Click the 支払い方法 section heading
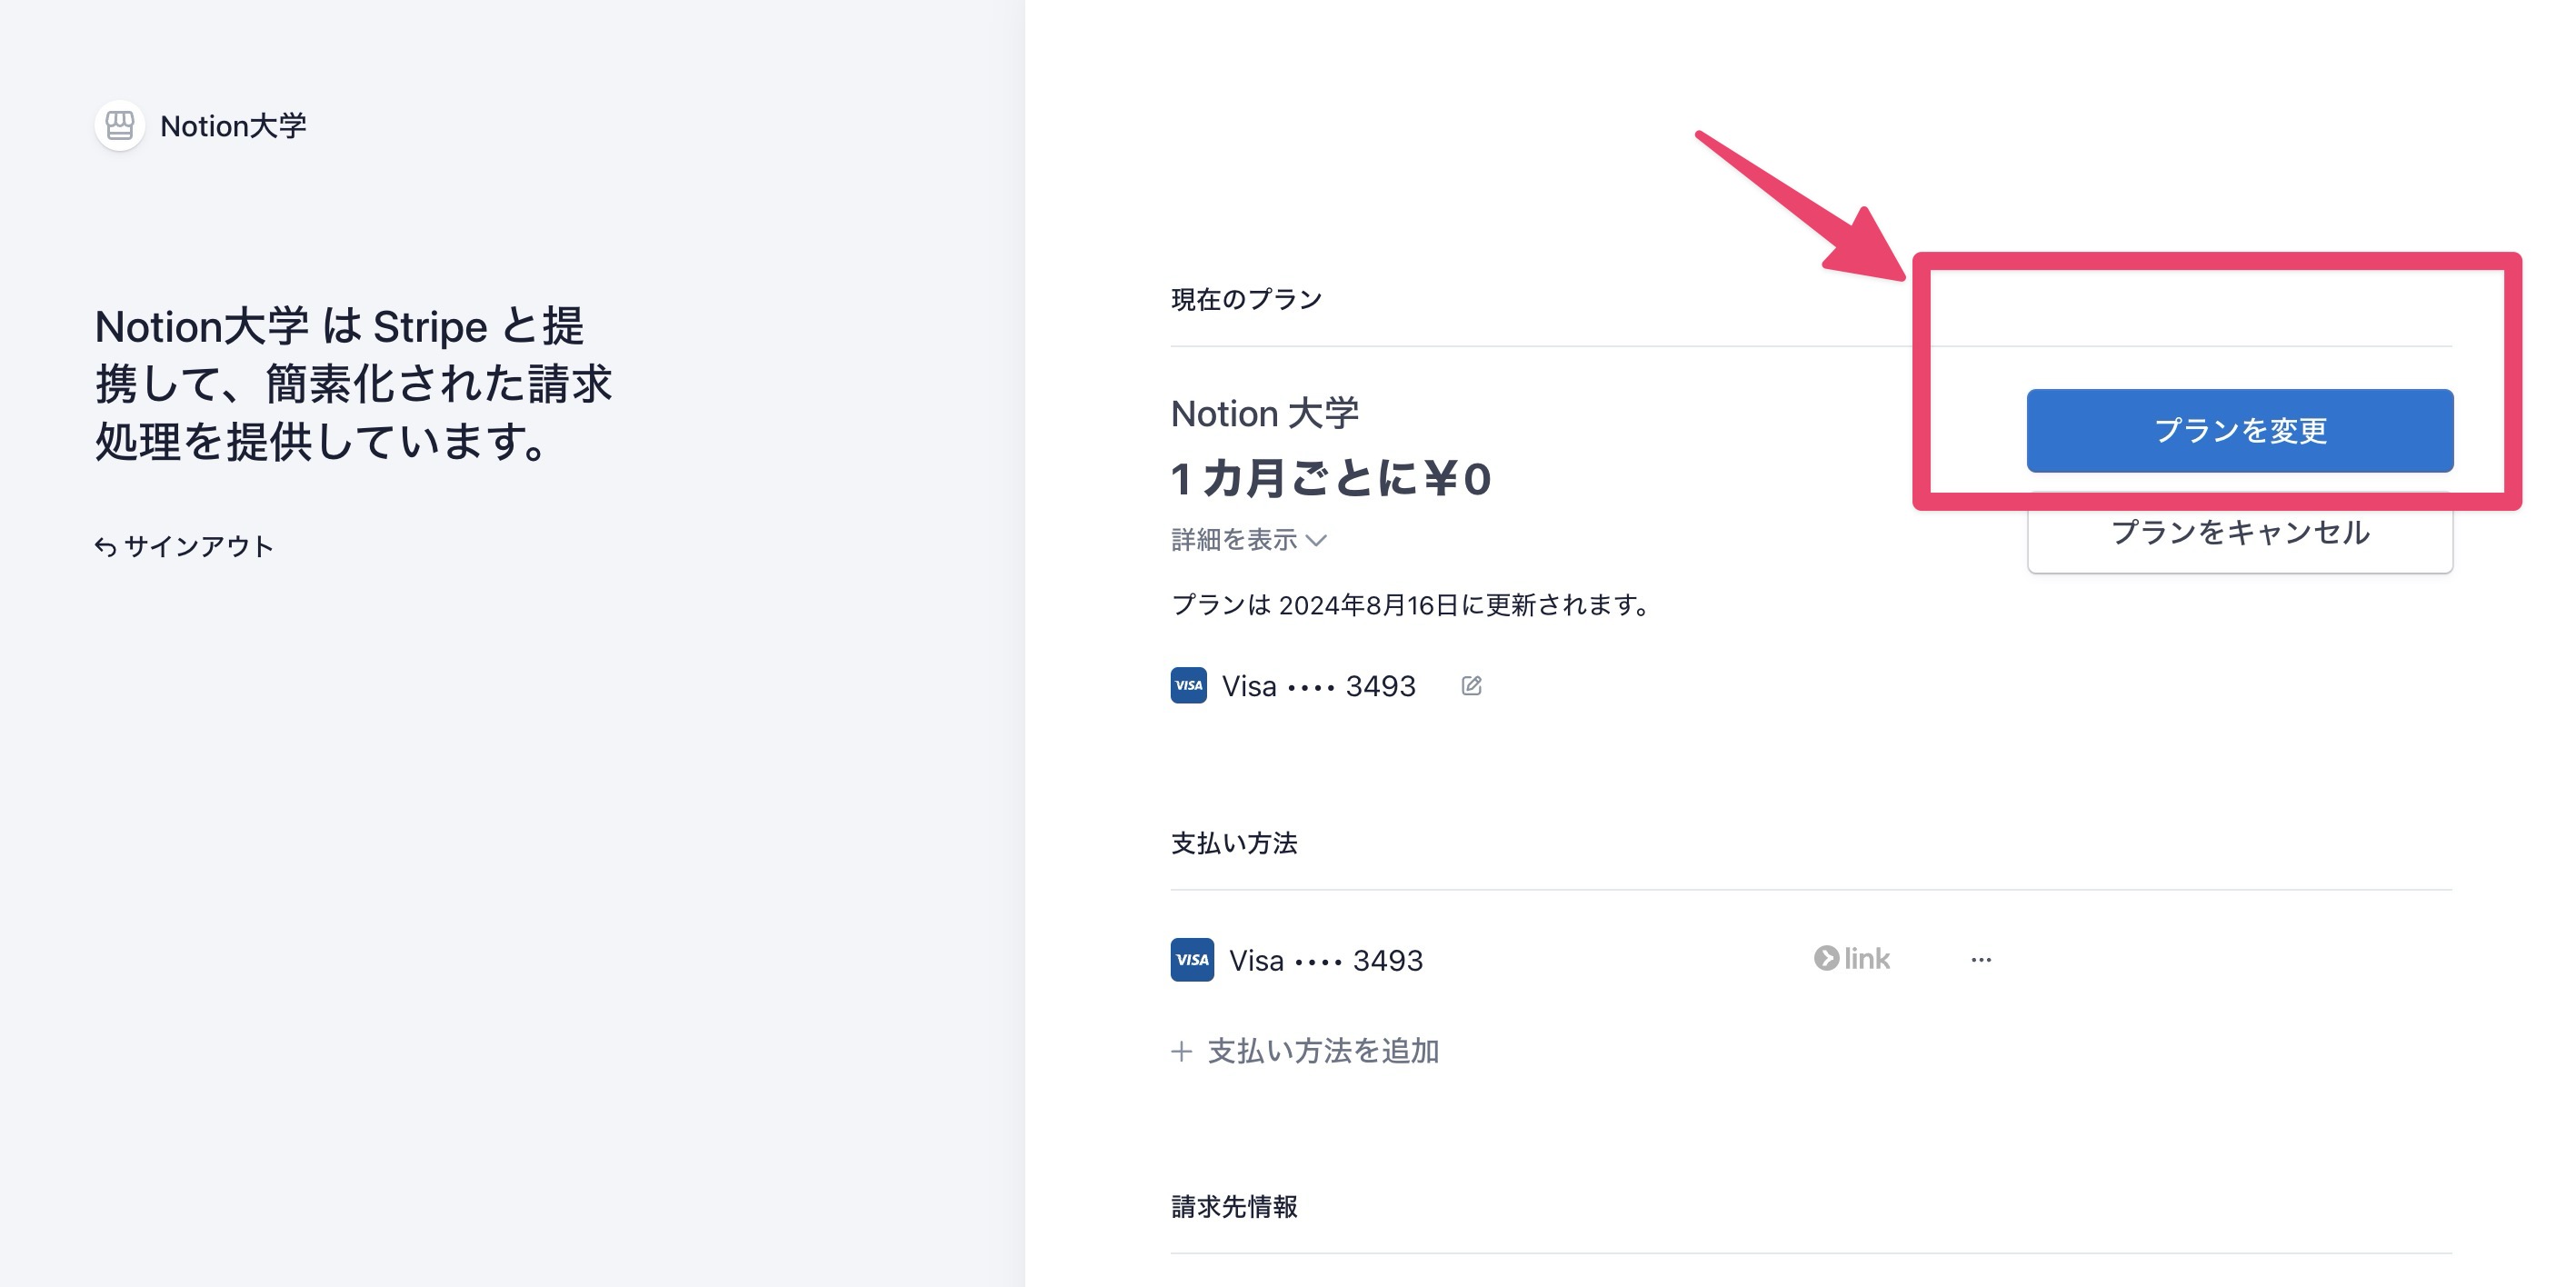The height and width of the screenshot is (1287, 2576). pyautogui.click(x=1234, y=843)
